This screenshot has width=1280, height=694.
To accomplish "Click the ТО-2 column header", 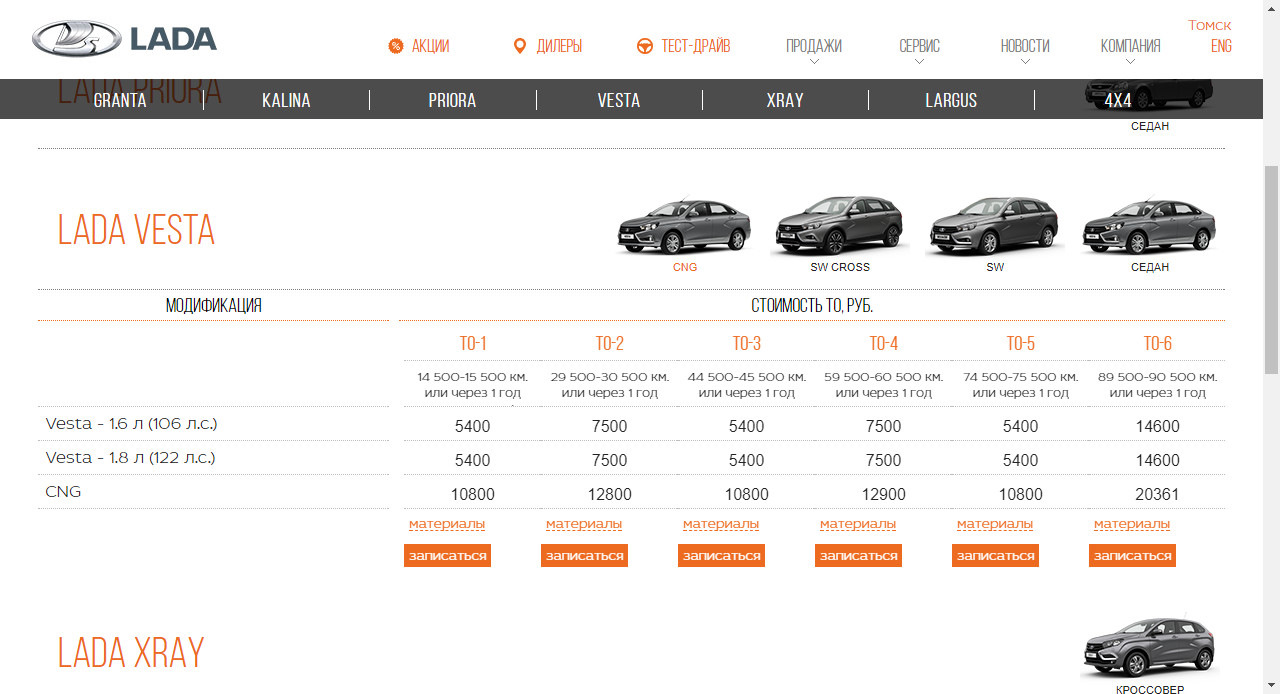I will tap(610, 344).
